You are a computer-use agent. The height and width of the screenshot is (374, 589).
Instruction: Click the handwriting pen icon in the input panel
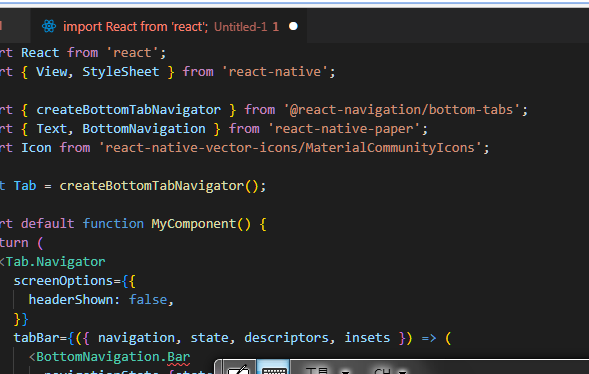pyautogui.click(x=239, y=369)
